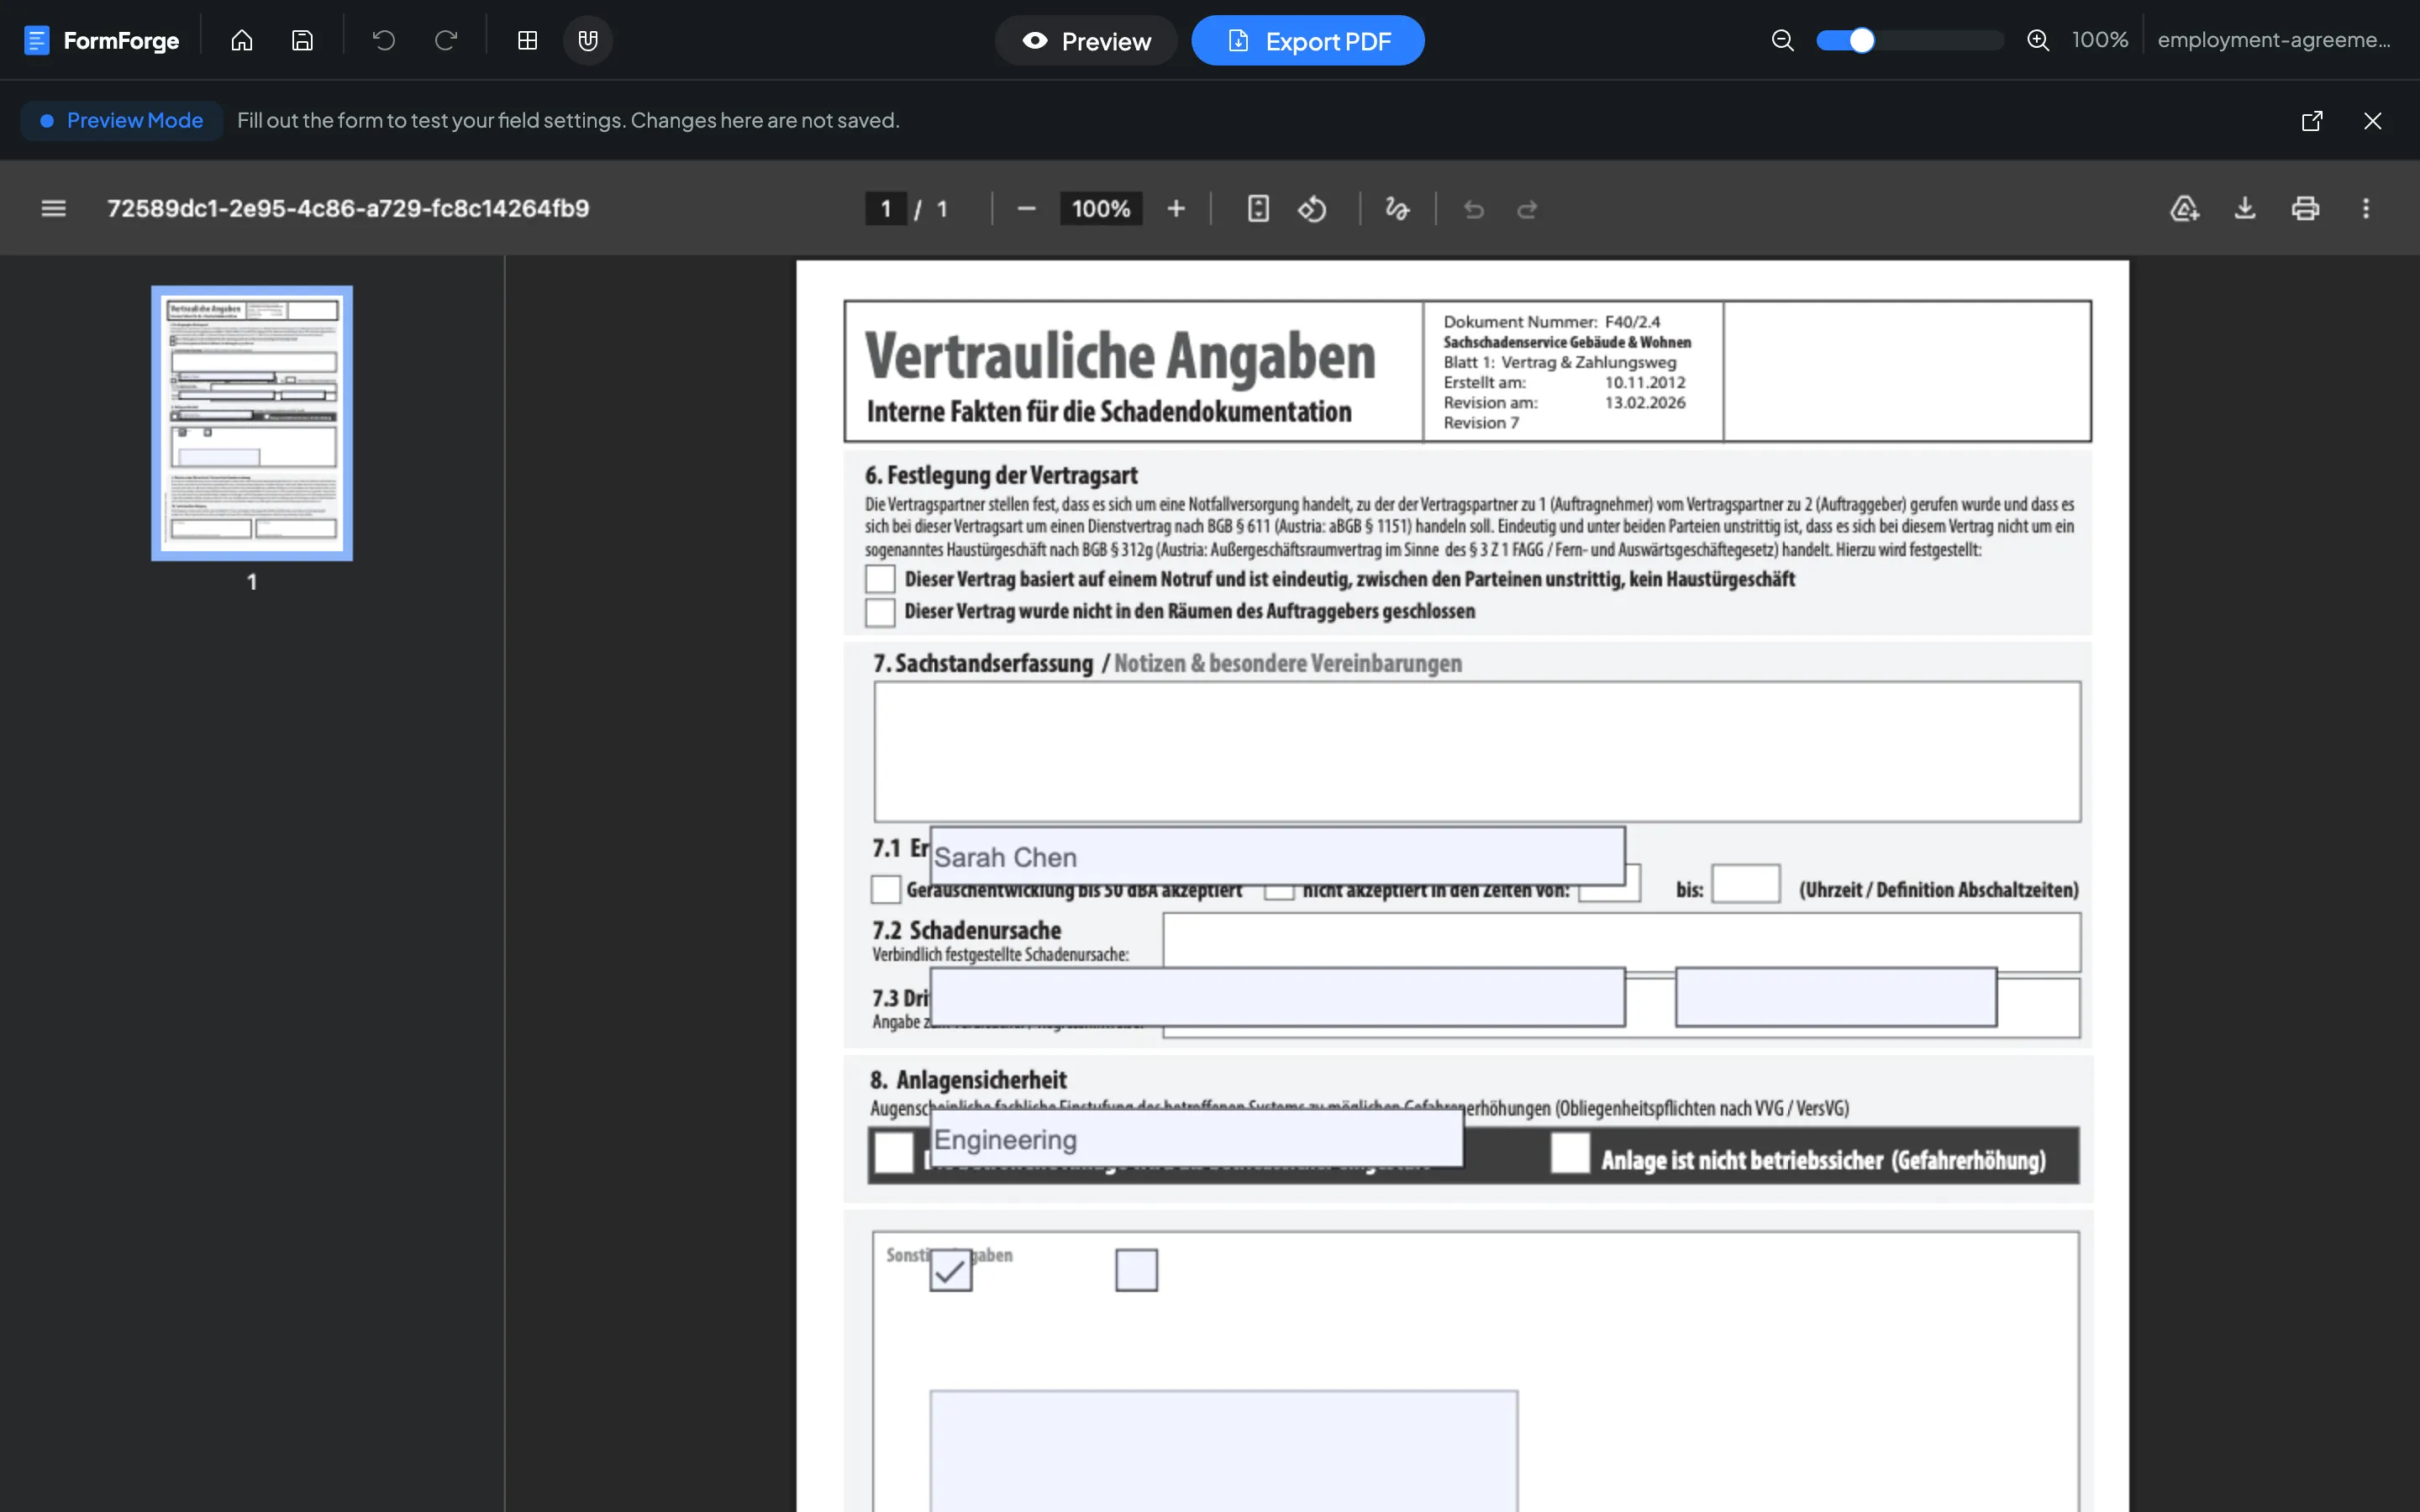Screen dimensions: 2420x1512
Task: Check 'Anlage ist nicht betriebssicher' box
Action: (x=1570, y=1153)
